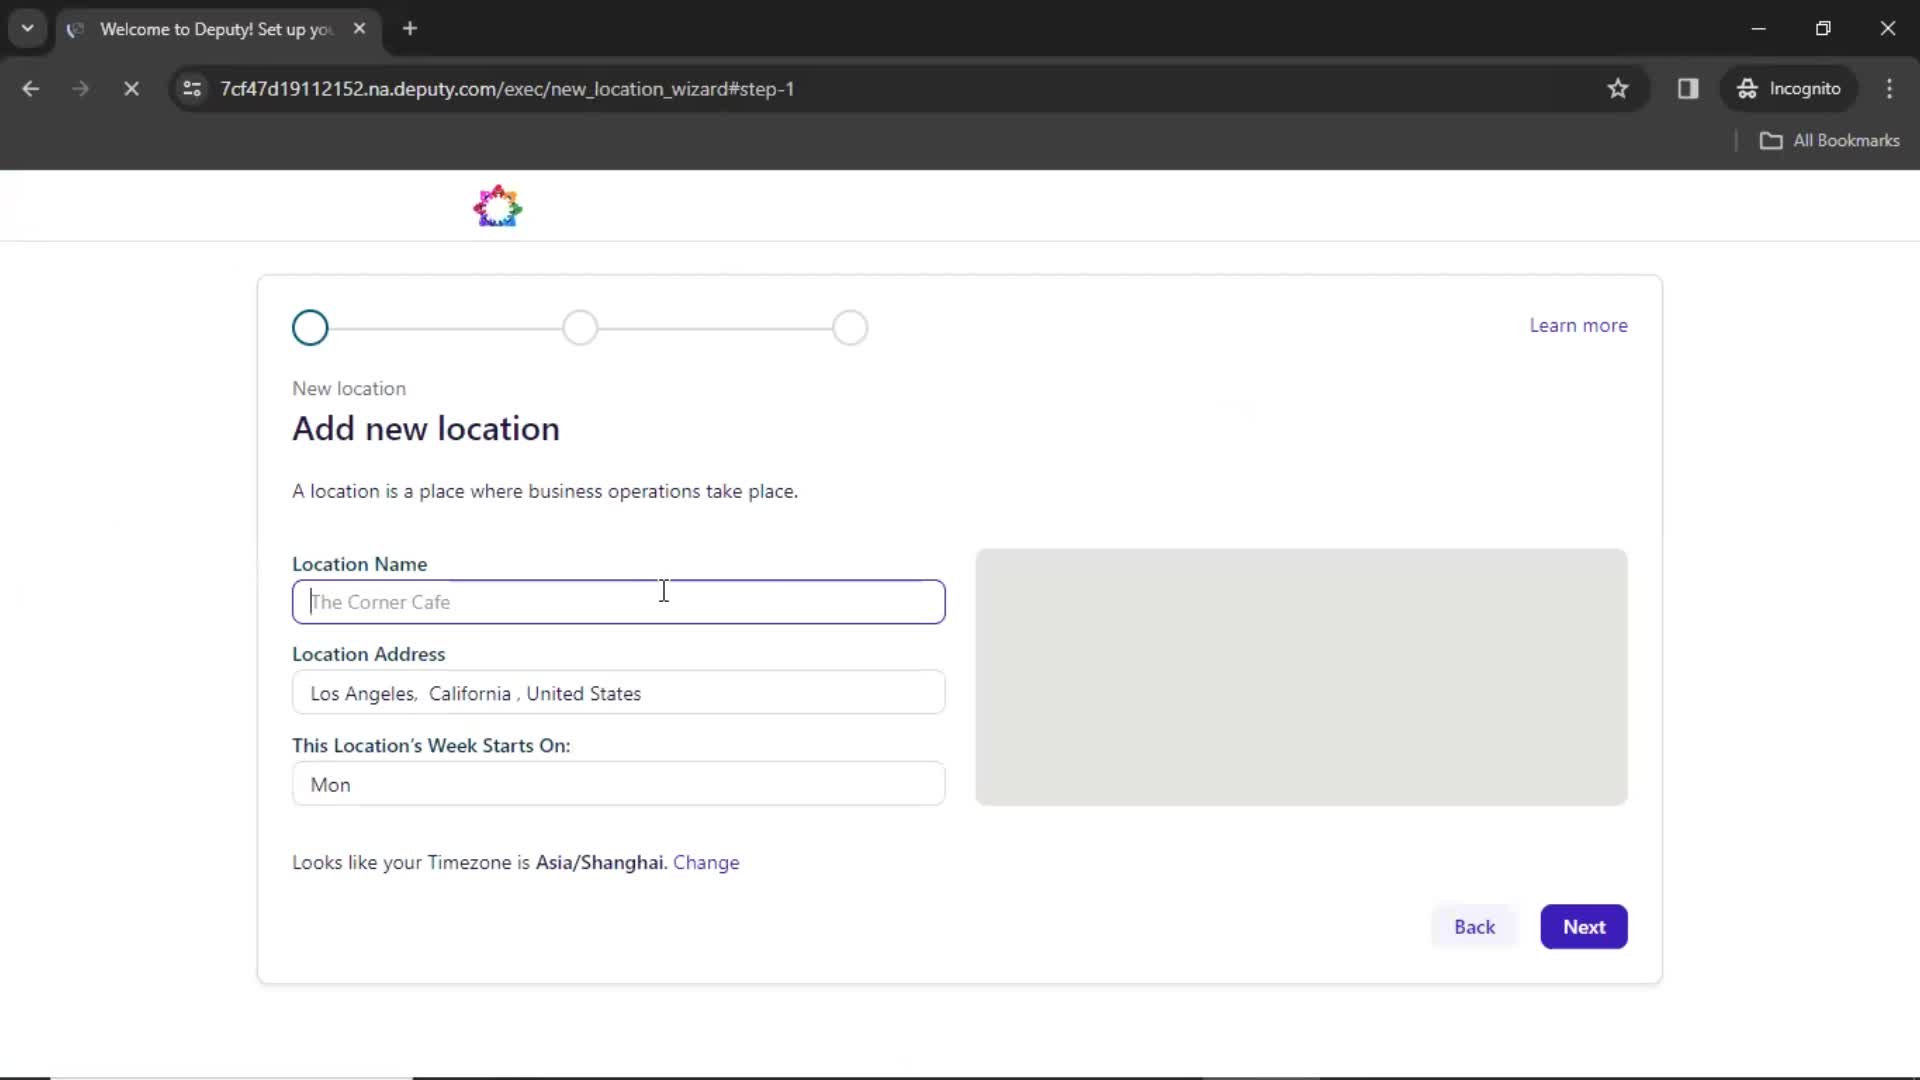Click Learn more for location help
This screenshot has height=1080, width=1920.
click(x=1578, y=326)
